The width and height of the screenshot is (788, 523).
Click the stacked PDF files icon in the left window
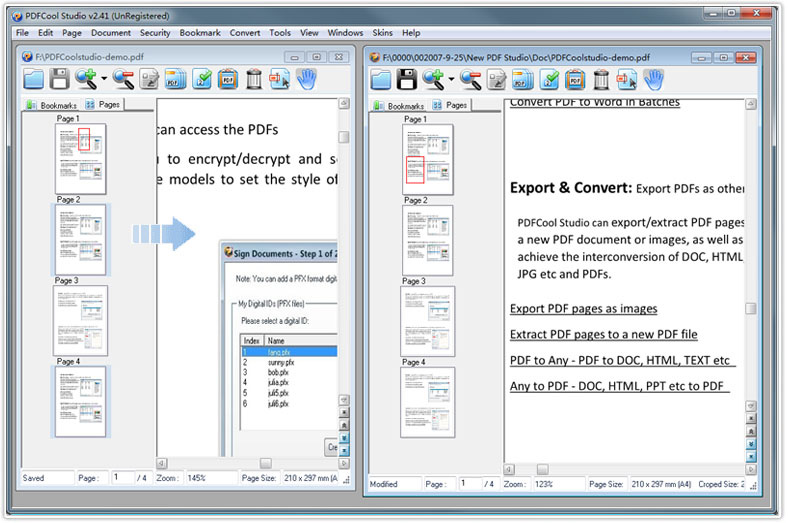click(175, 79)
